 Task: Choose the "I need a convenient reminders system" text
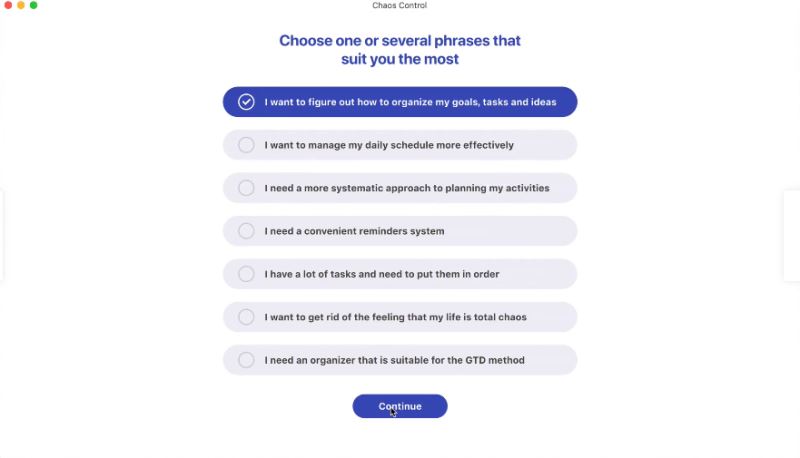[354, 231]
